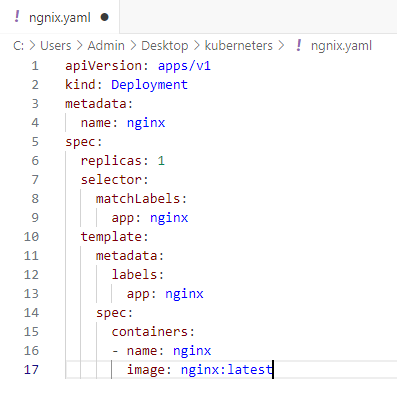Open the Admin breadcrumb segment
The width and height of the screenshot is (397, 398).
(x=106, y=45)
